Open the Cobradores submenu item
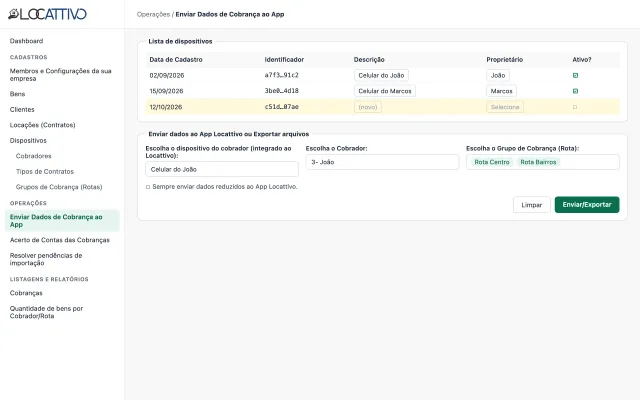This screenshot has height=400, width=640. click(33, 156)
